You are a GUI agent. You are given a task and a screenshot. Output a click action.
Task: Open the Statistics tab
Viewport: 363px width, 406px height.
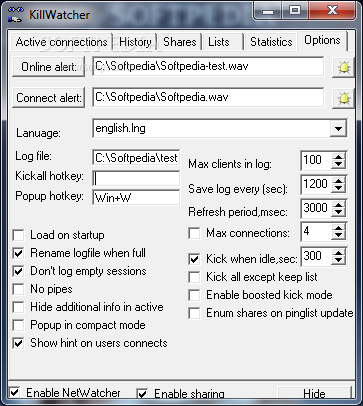point(271,42)
